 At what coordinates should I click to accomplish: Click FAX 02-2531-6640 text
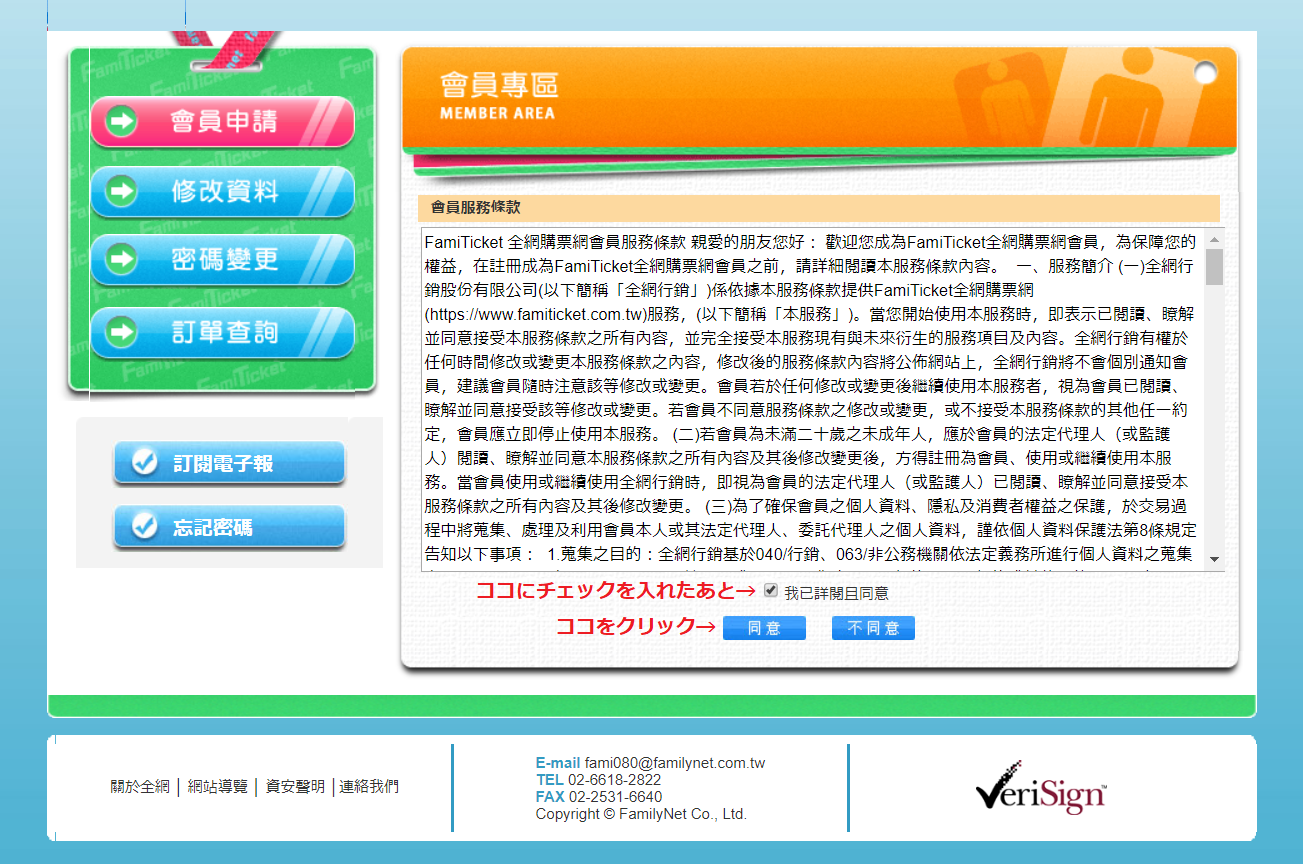(x=599, y=797)
